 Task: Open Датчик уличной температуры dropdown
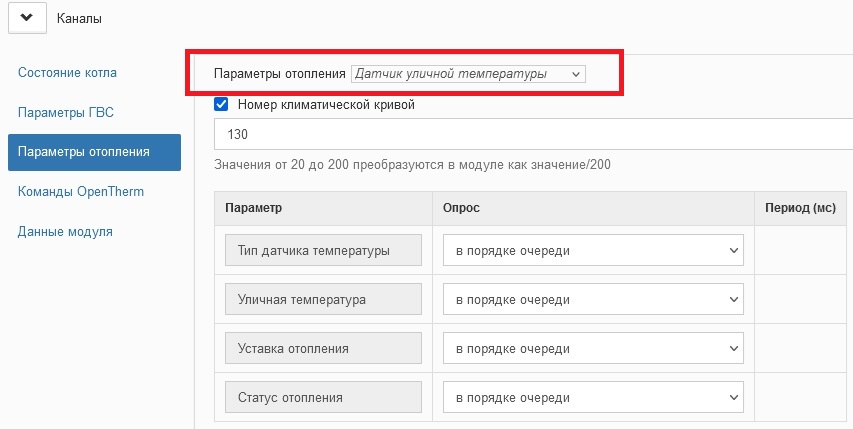[x=468, y=74]
